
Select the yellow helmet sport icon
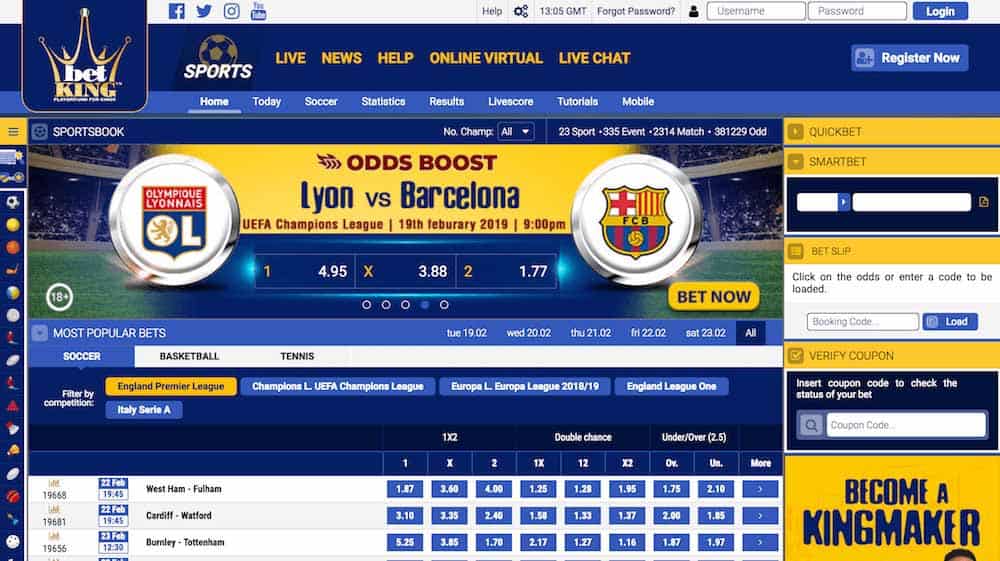tap(13, 451)
